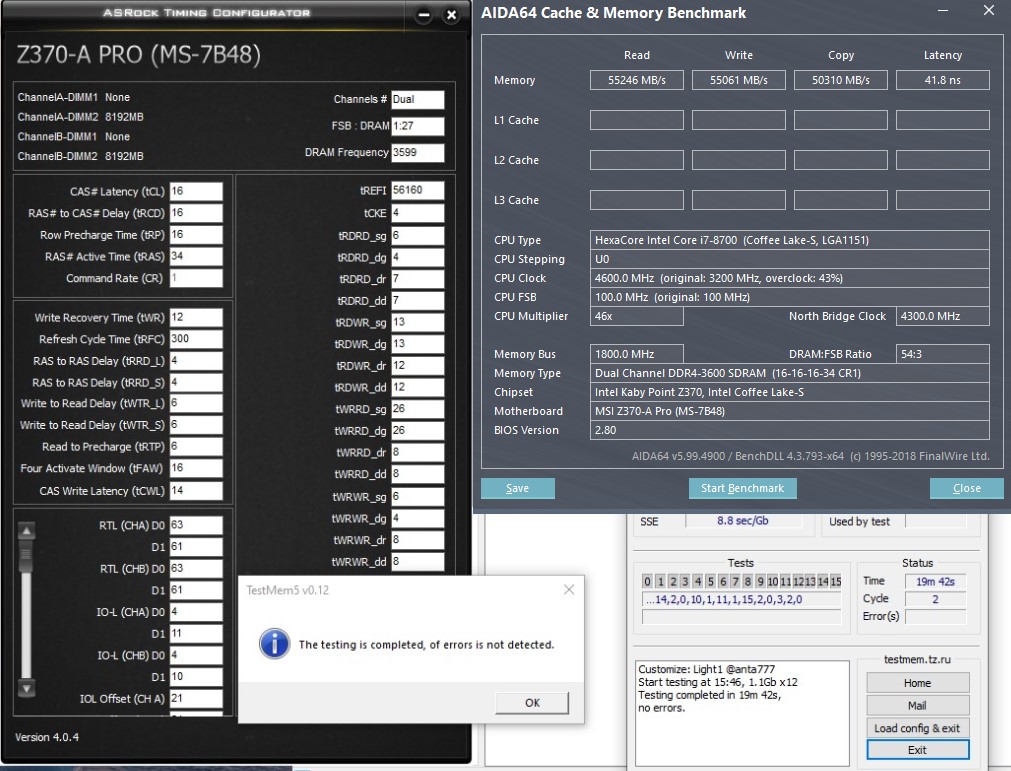Select the RAS# Active Time (tRAS) field

tap(196, 257)
